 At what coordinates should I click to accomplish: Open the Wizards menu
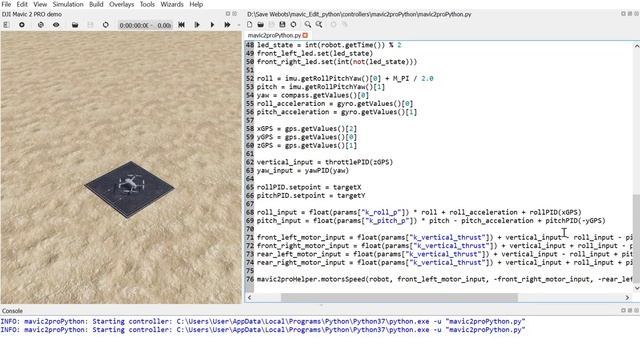click(172, 4)
